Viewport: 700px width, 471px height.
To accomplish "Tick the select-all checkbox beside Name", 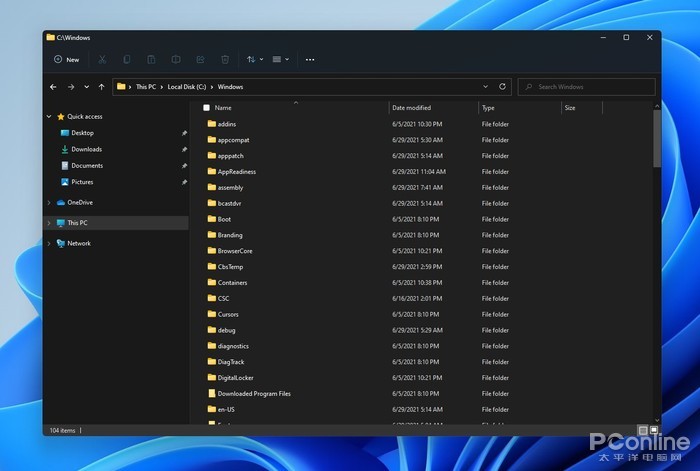I will pos(207,107).
